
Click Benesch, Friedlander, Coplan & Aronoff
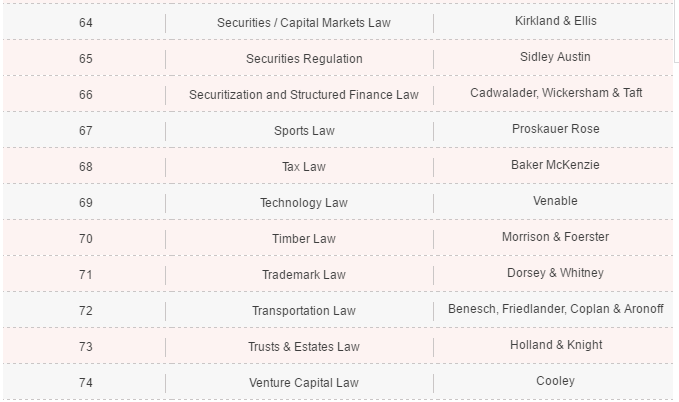[x=555, y=309]
